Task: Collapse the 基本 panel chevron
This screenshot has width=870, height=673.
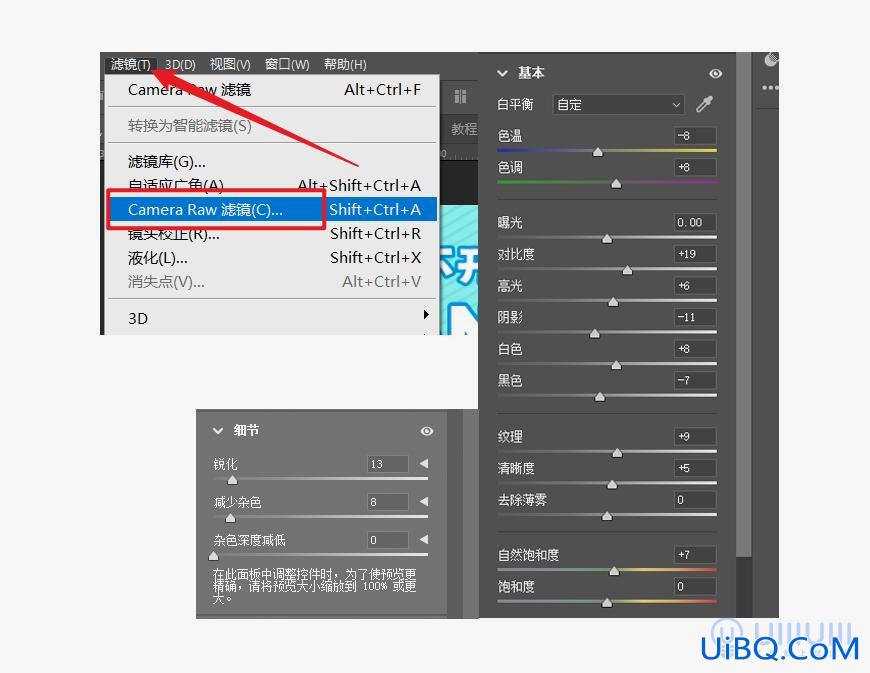Action: [503, 73]
